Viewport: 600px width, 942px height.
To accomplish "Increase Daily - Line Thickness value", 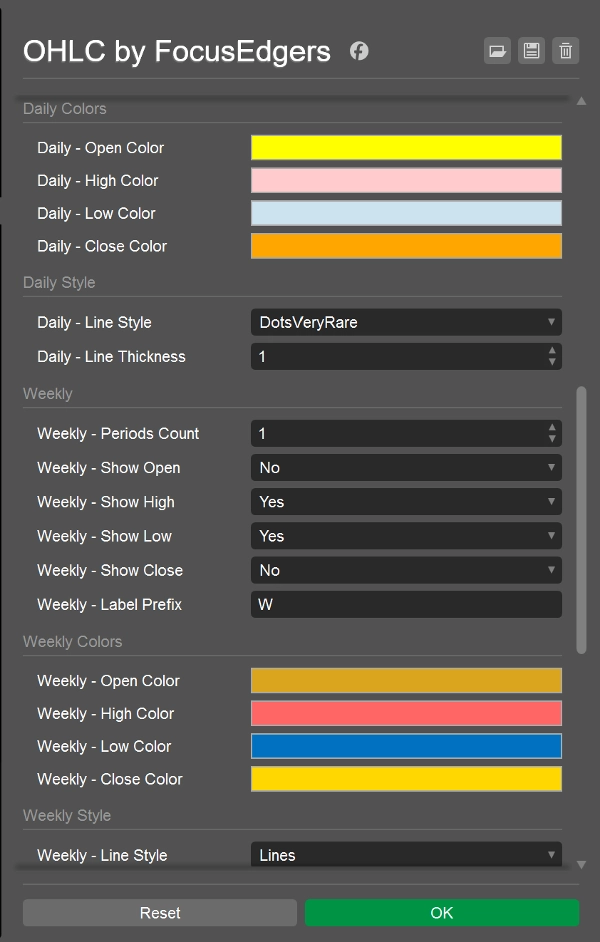I will tap(552, 350).
